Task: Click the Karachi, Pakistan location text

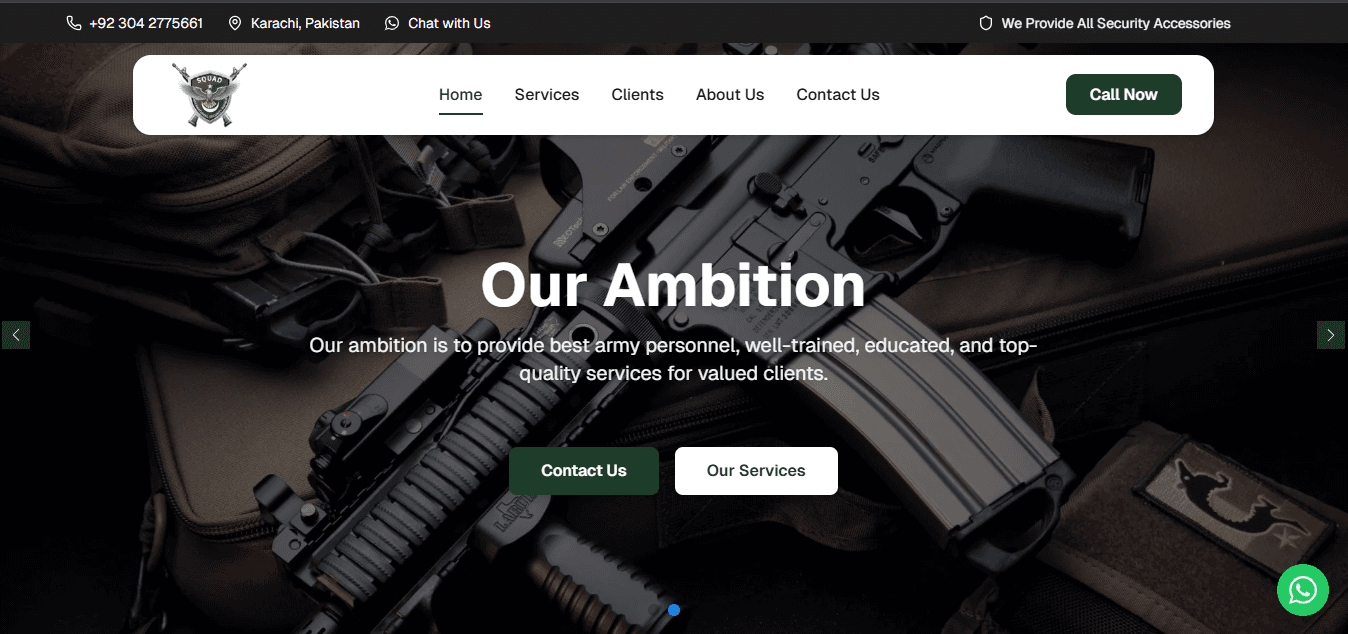Action: click(305, 23)
